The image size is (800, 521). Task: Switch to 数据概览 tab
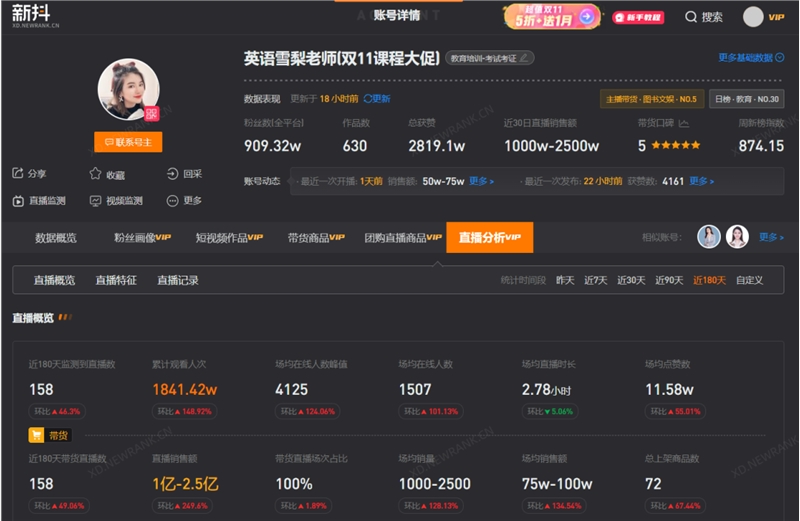(x=56, y=238)
